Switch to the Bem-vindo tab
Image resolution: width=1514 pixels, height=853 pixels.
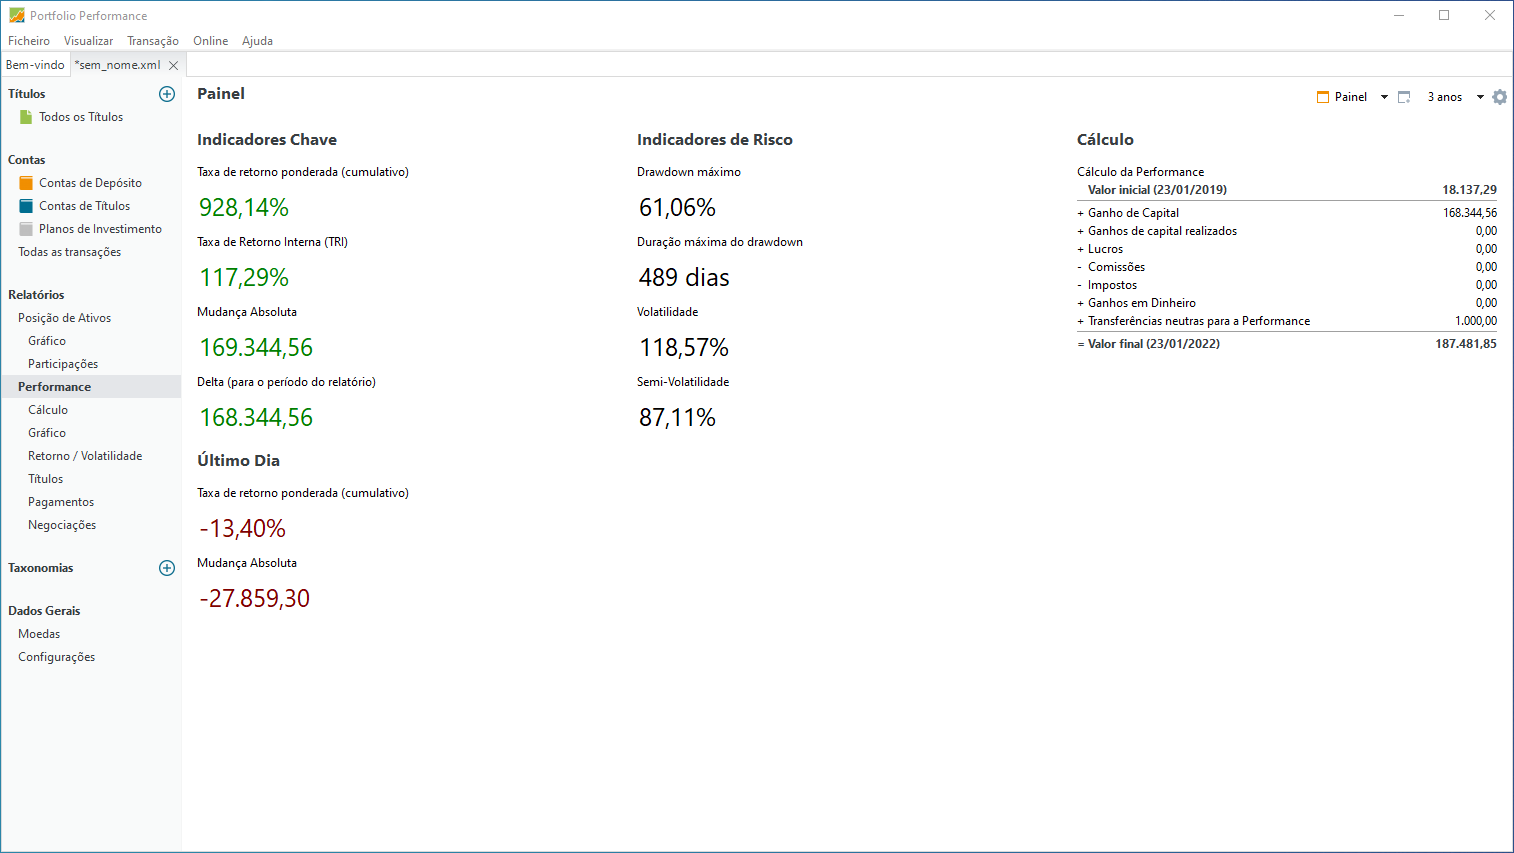[x=35, y=65]
